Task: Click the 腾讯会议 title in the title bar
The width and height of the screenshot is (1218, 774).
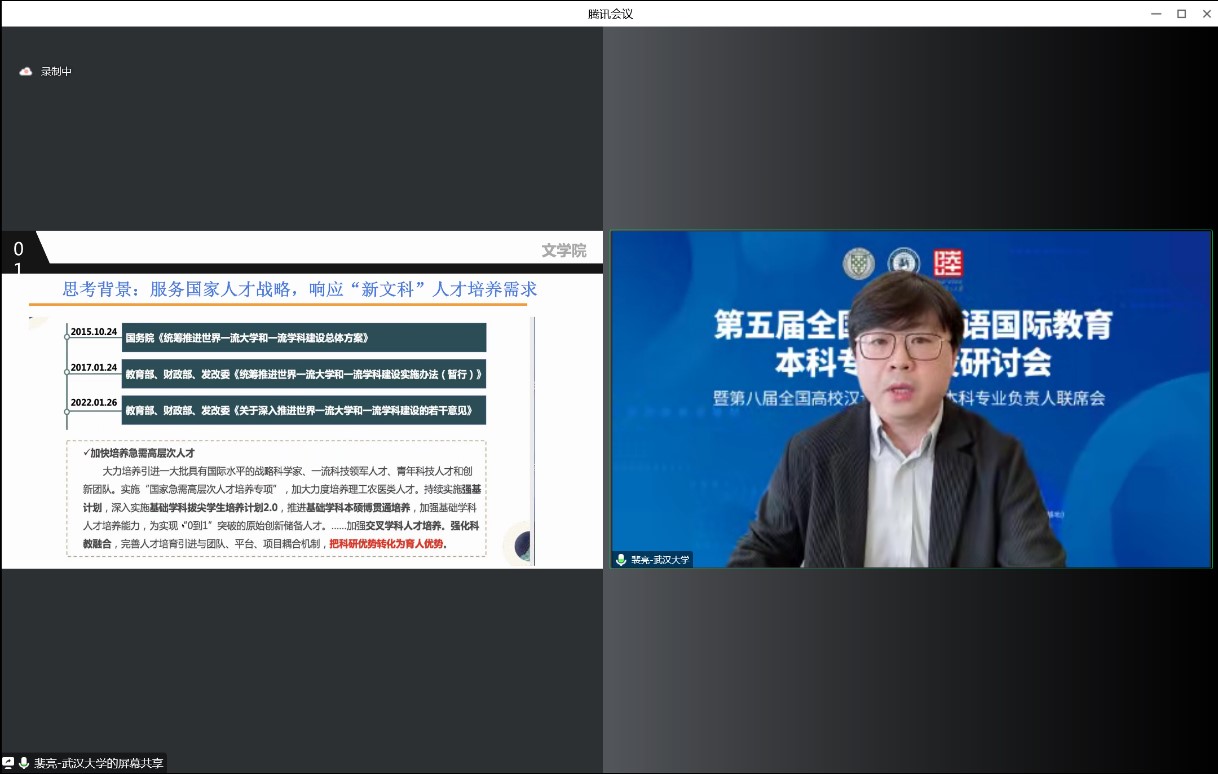Action: click(x=610, y=13)
